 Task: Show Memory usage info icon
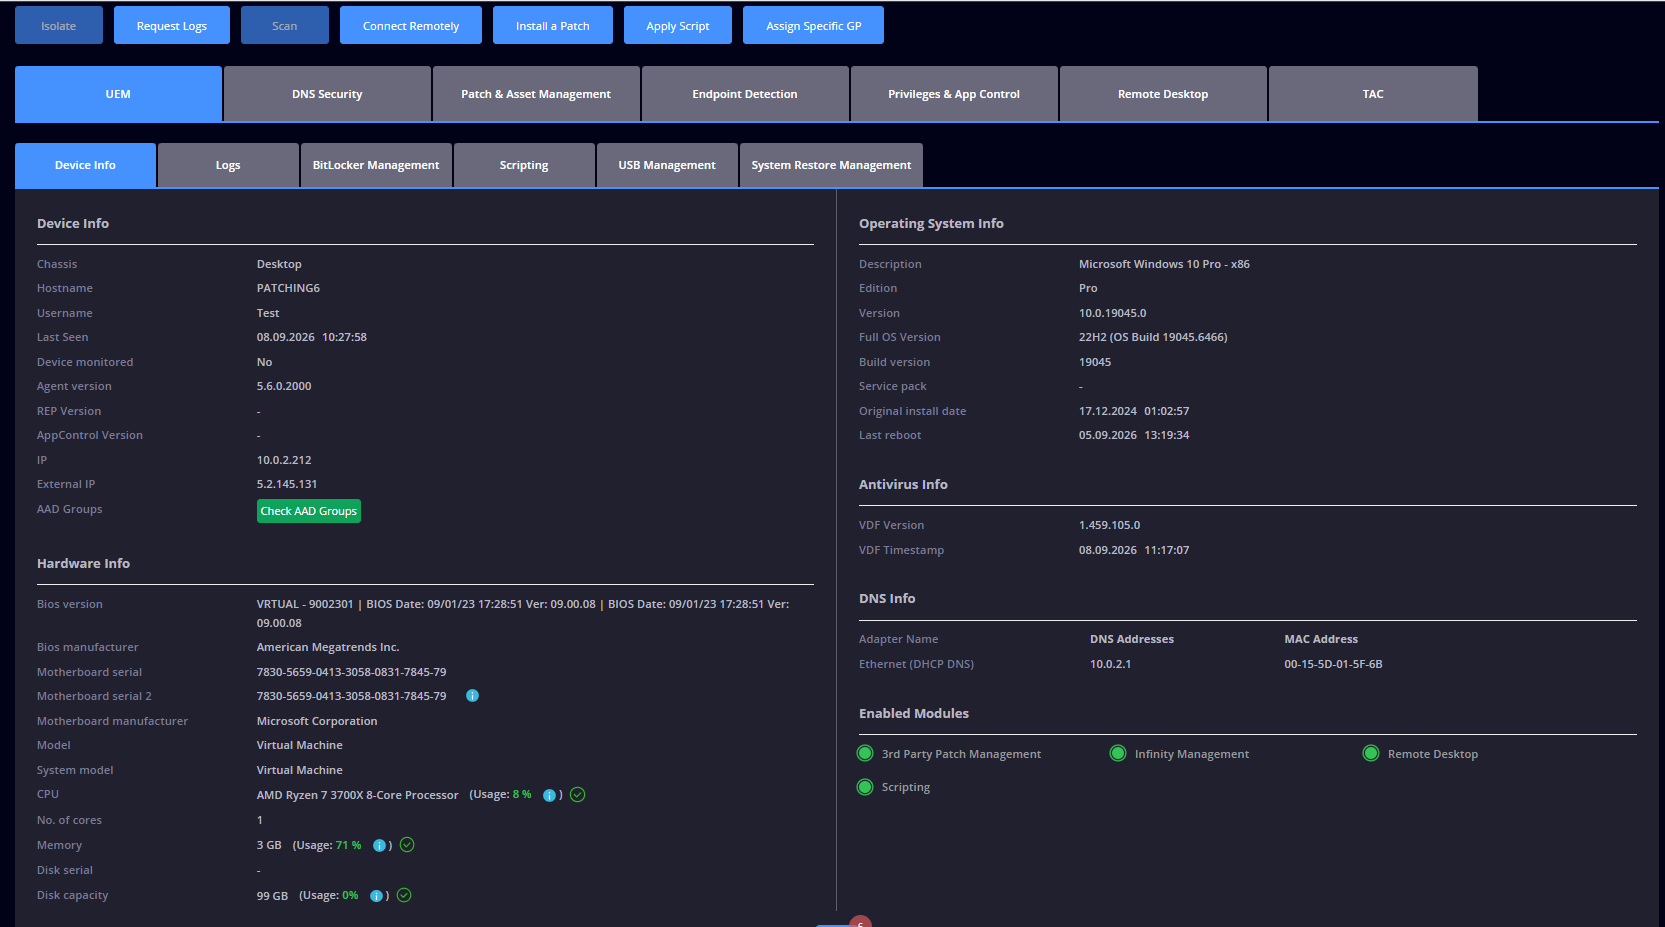coord(379,846)
